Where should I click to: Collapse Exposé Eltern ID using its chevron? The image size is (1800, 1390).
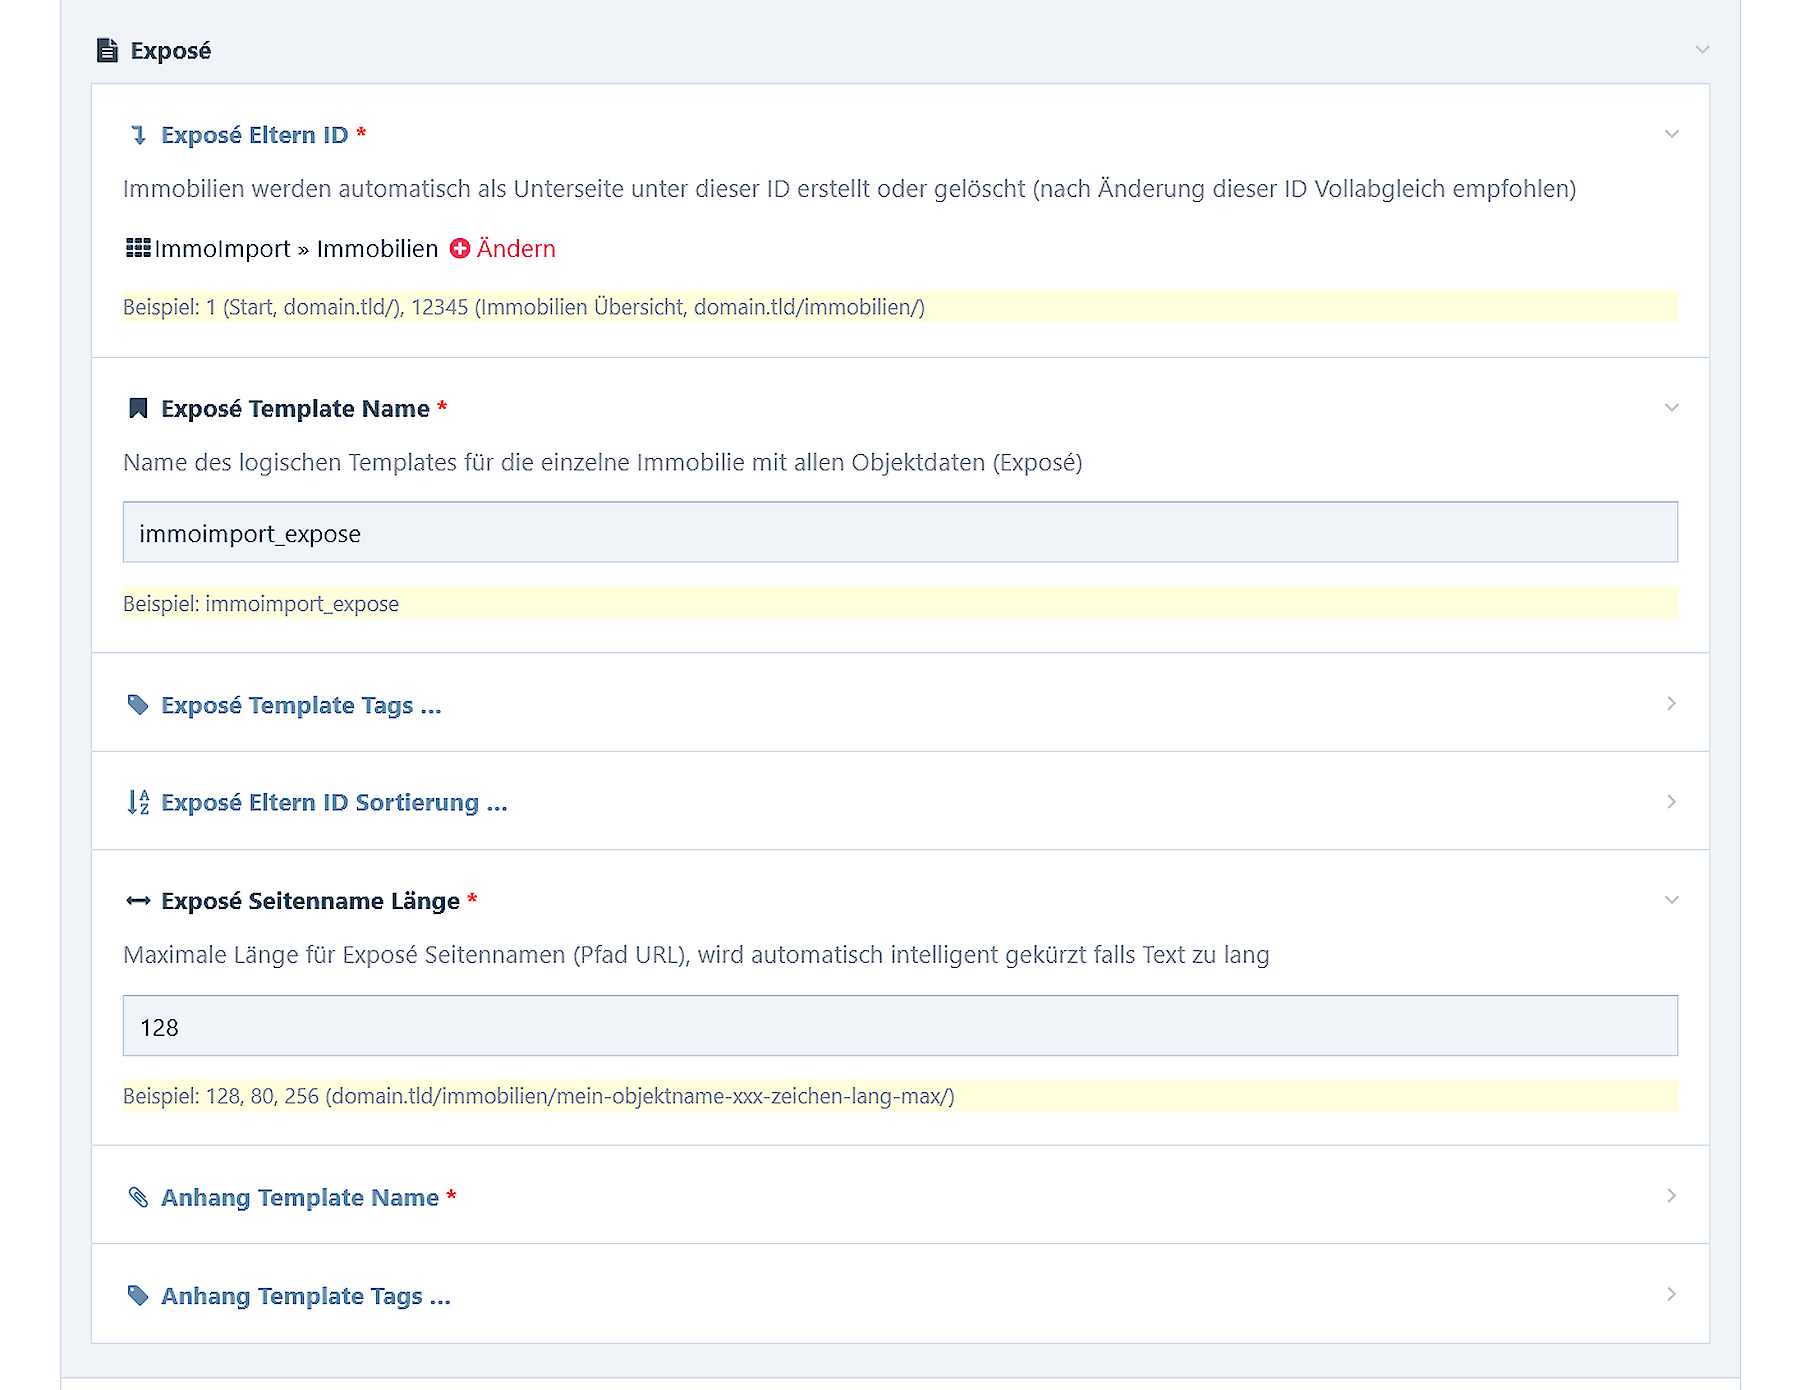pos(1671,135)
